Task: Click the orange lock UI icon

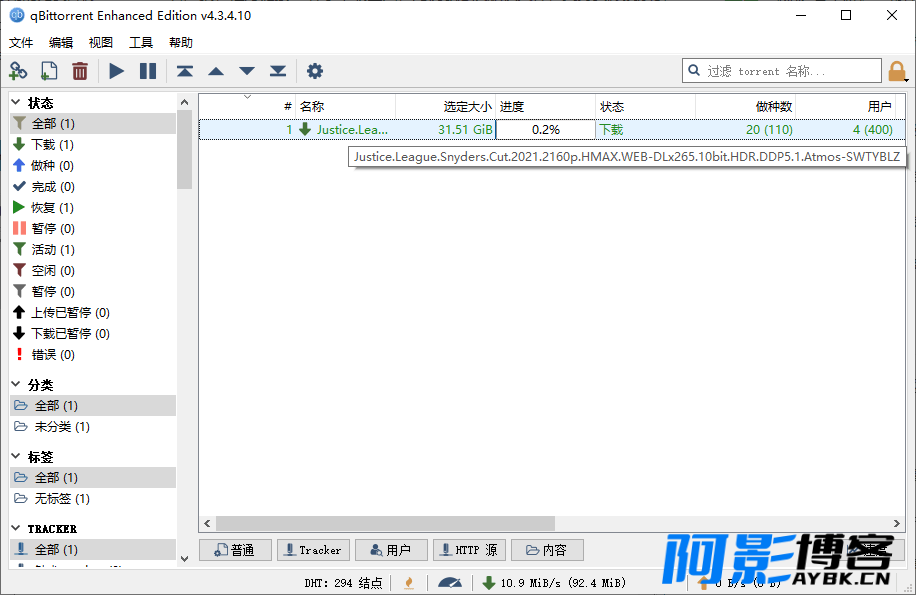Action: (x=897, y=71)
